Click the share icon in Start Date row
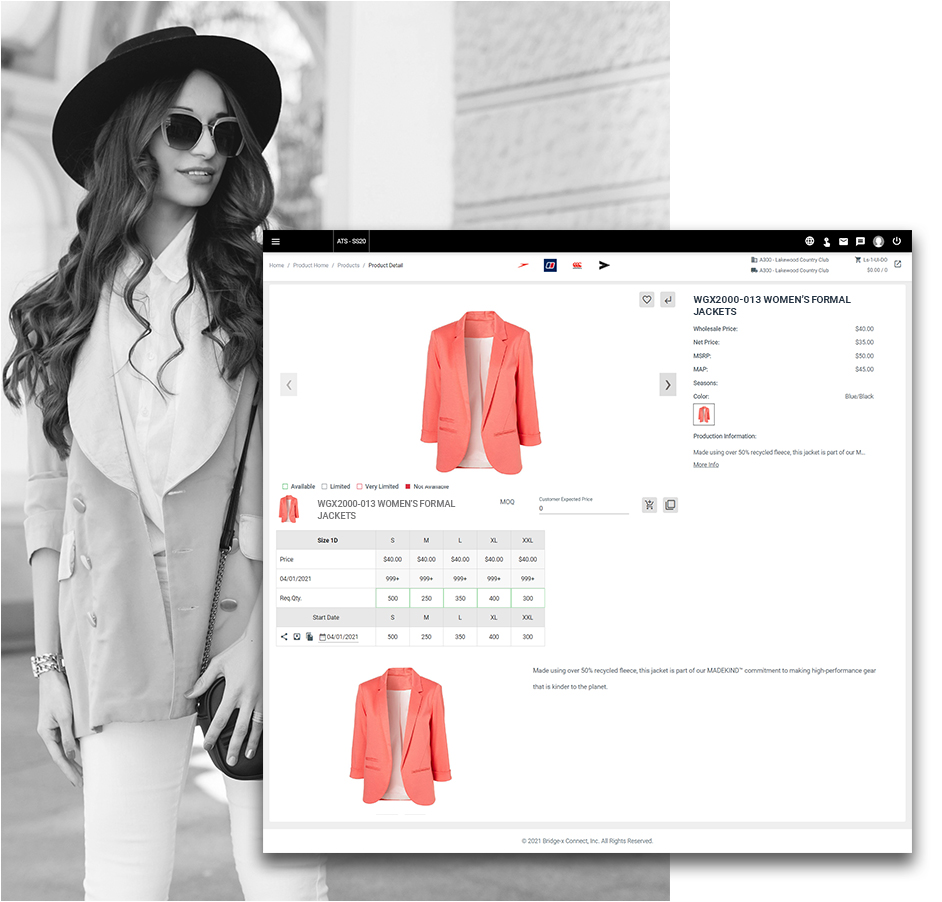Image resolution: width=942 pixels, height=902 pixels. (x=284, y=636)
